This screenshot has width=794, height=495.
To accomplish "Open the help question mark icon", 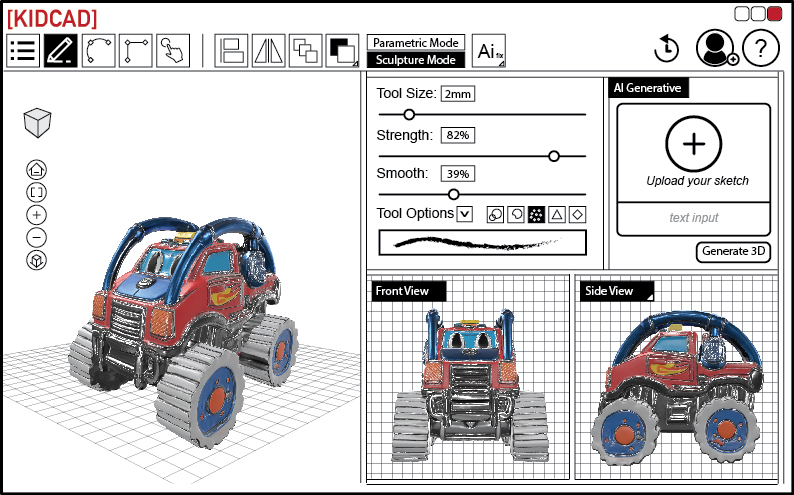I will (x=761, y=48).
